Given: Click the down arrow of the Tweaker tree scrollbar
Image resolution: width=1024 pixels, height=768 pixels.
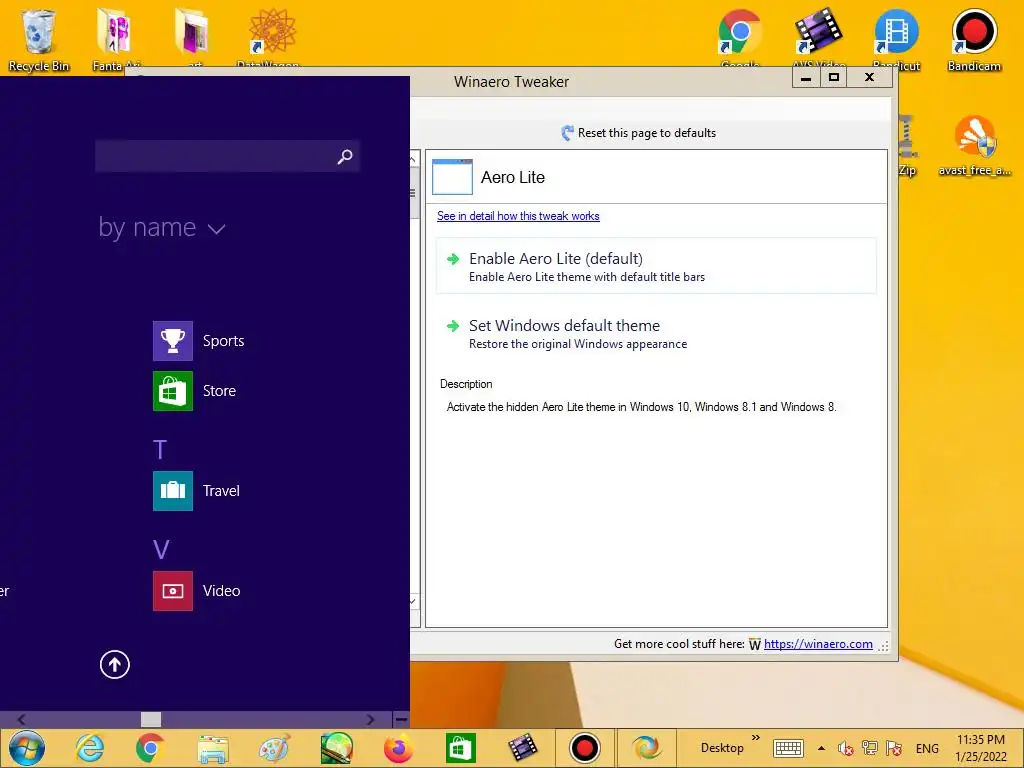Looking at the screenshot, I should tap(413, 601).
